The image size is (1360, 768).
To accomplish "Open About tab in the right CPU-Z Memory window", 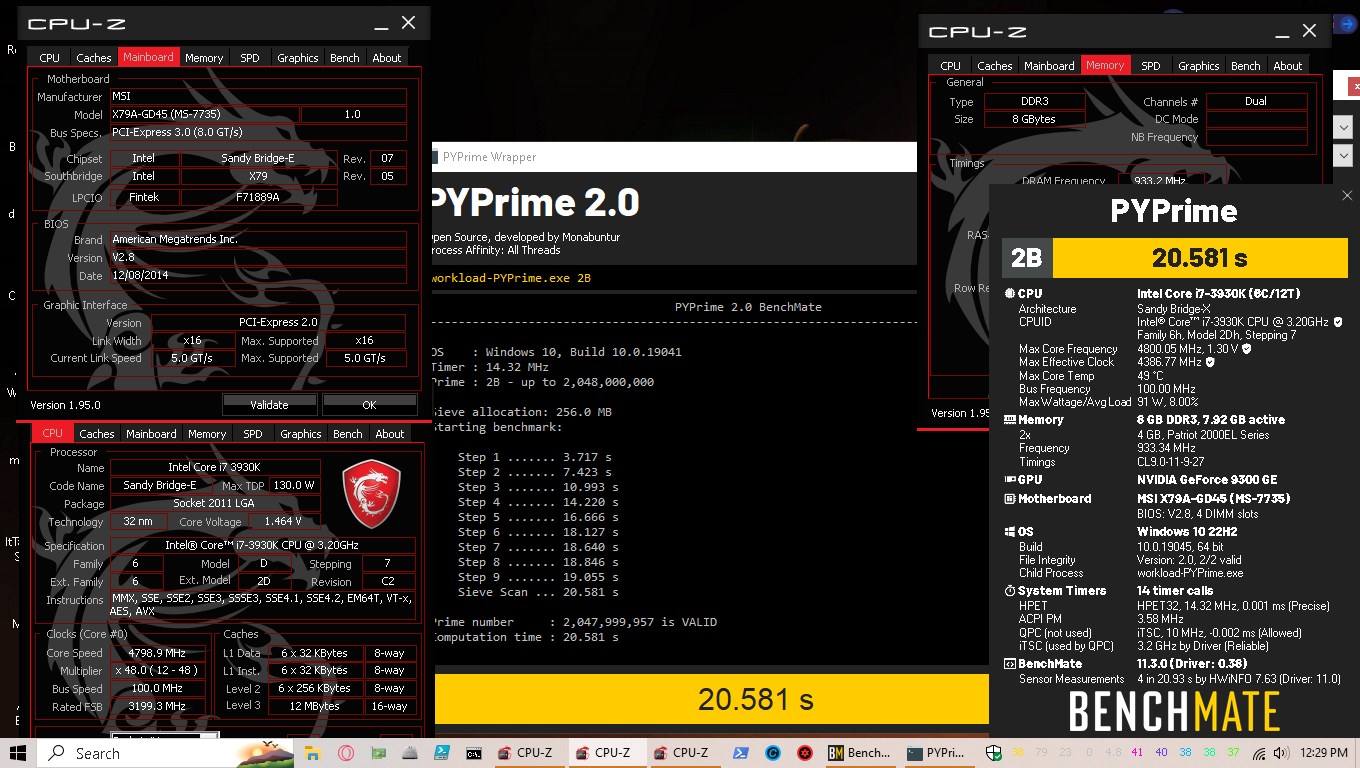I will click(1288, 66).
